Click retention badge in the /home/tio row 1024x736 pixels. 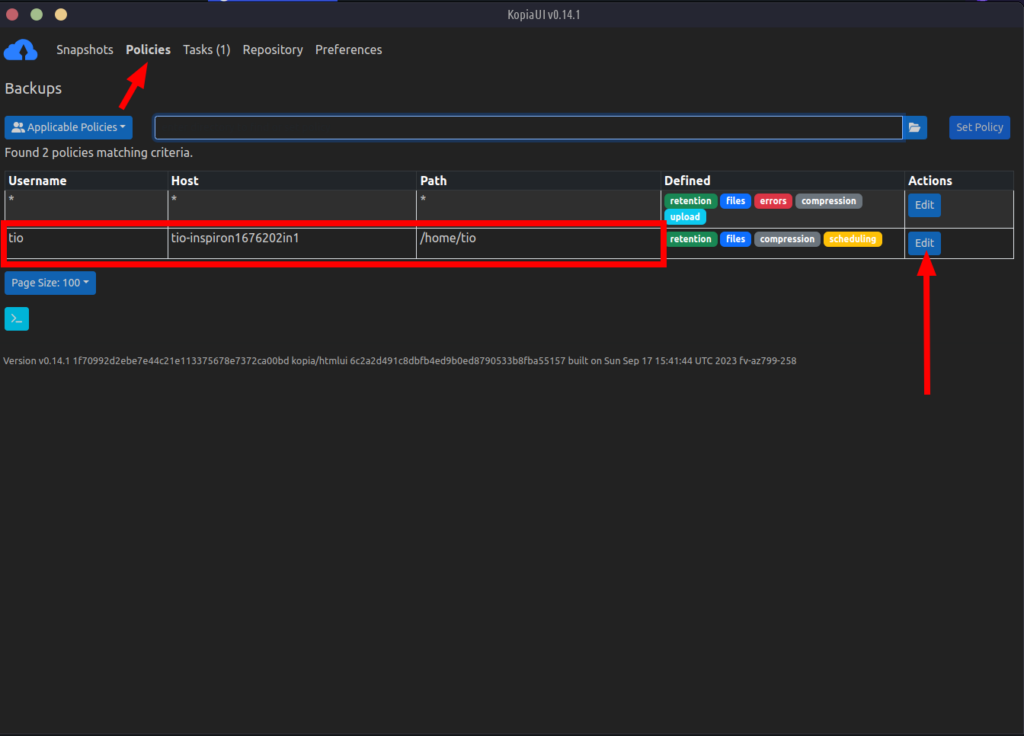[x=690, y=239]
